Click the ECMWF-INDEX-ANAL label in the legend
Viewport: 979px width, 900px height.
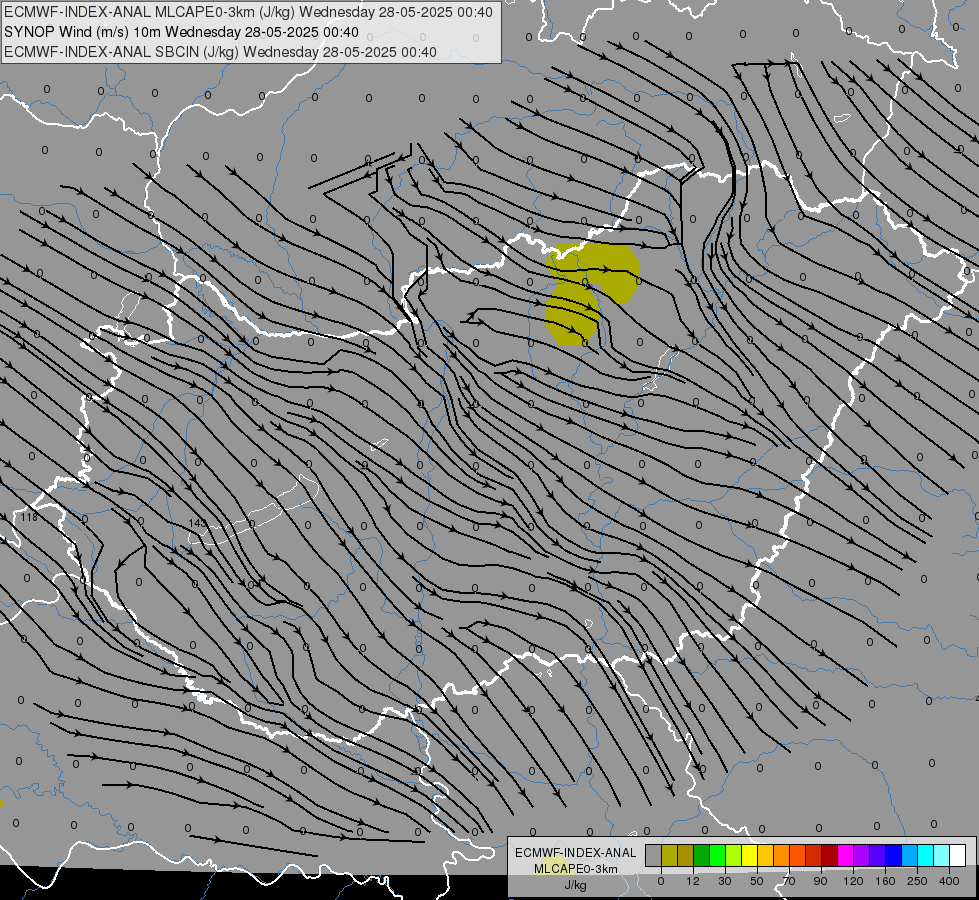point(576,853)
